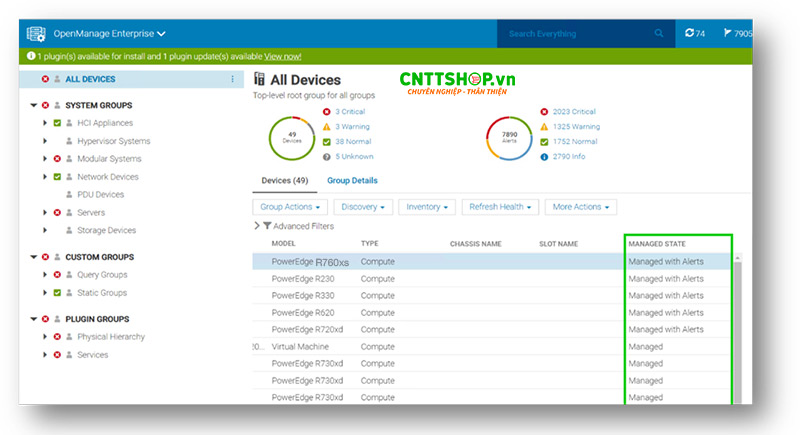Click the 7890 Alerts donut chart
The image size is (800, 435).
point(509,138)
